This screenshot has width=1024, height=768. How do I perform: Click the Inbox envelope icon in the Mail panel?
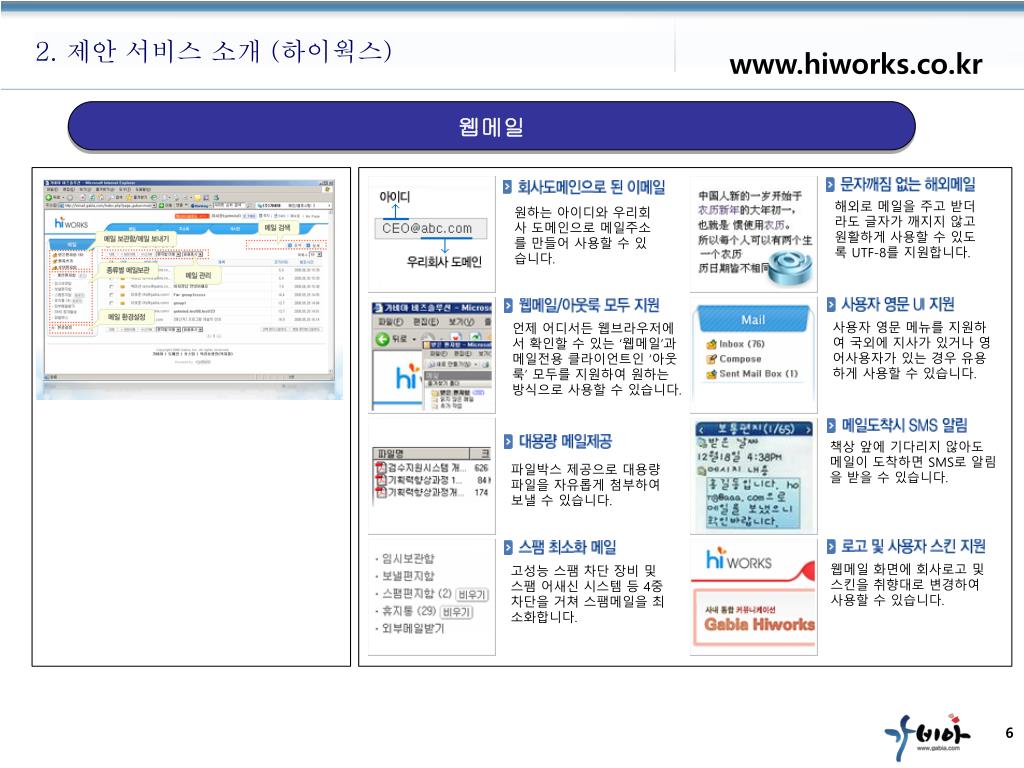tap(711, 344)
